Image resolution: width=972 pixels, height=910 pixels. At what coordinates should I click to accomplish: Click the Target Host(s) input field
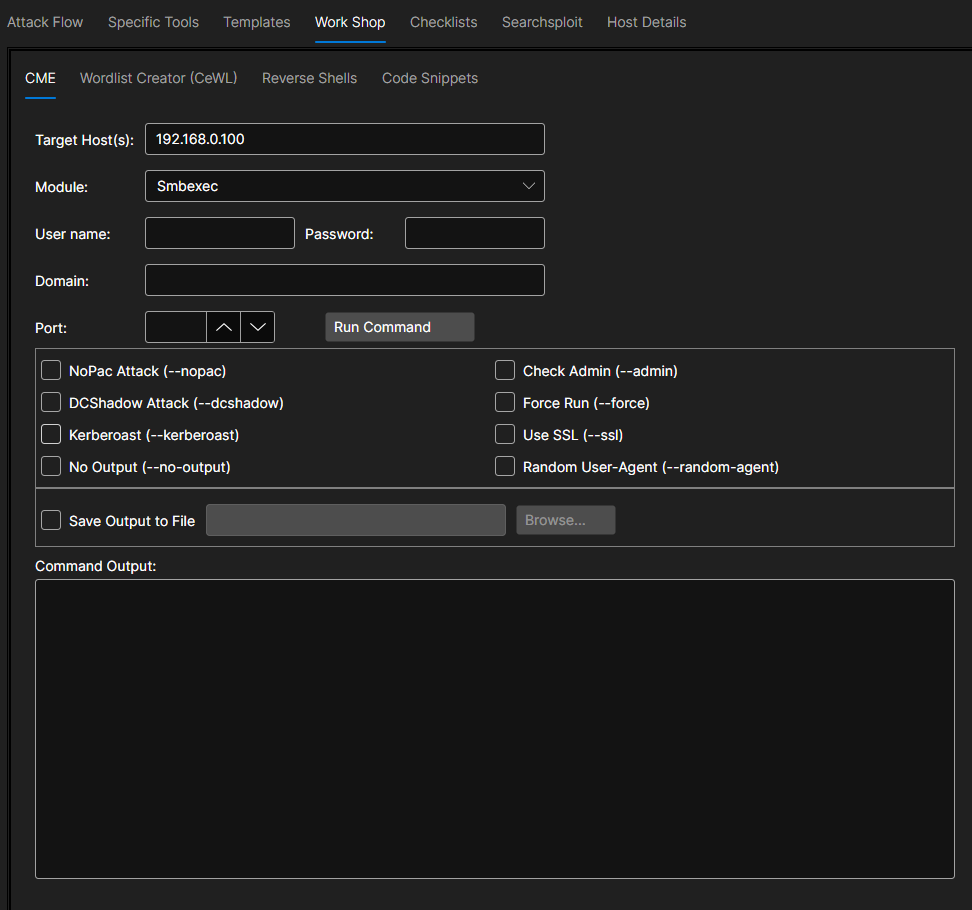[344, 139]
